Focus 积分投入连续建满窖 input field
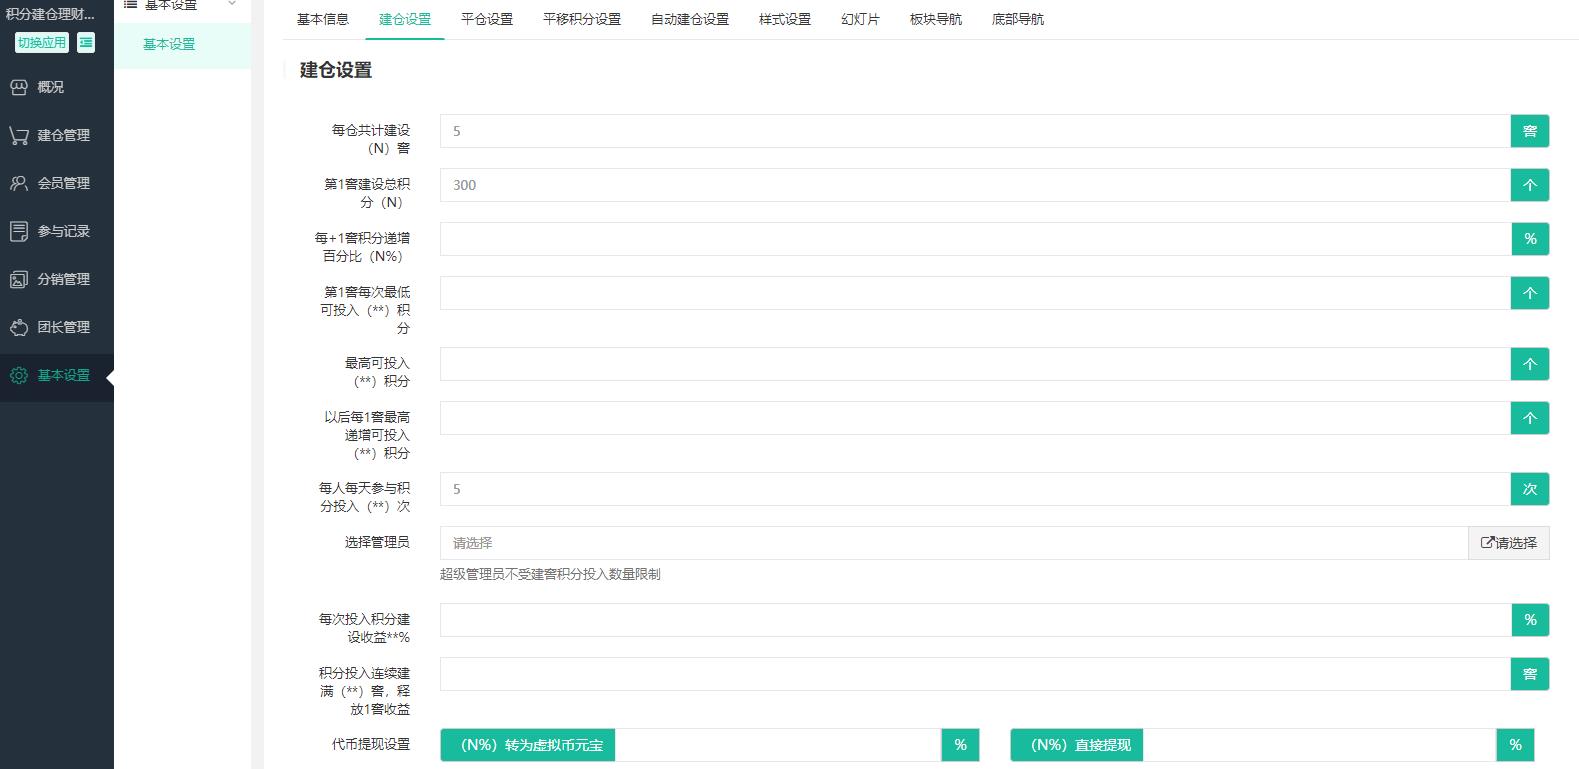The width and height of the screenshot is (1579, 769). (x=975, y=674)
